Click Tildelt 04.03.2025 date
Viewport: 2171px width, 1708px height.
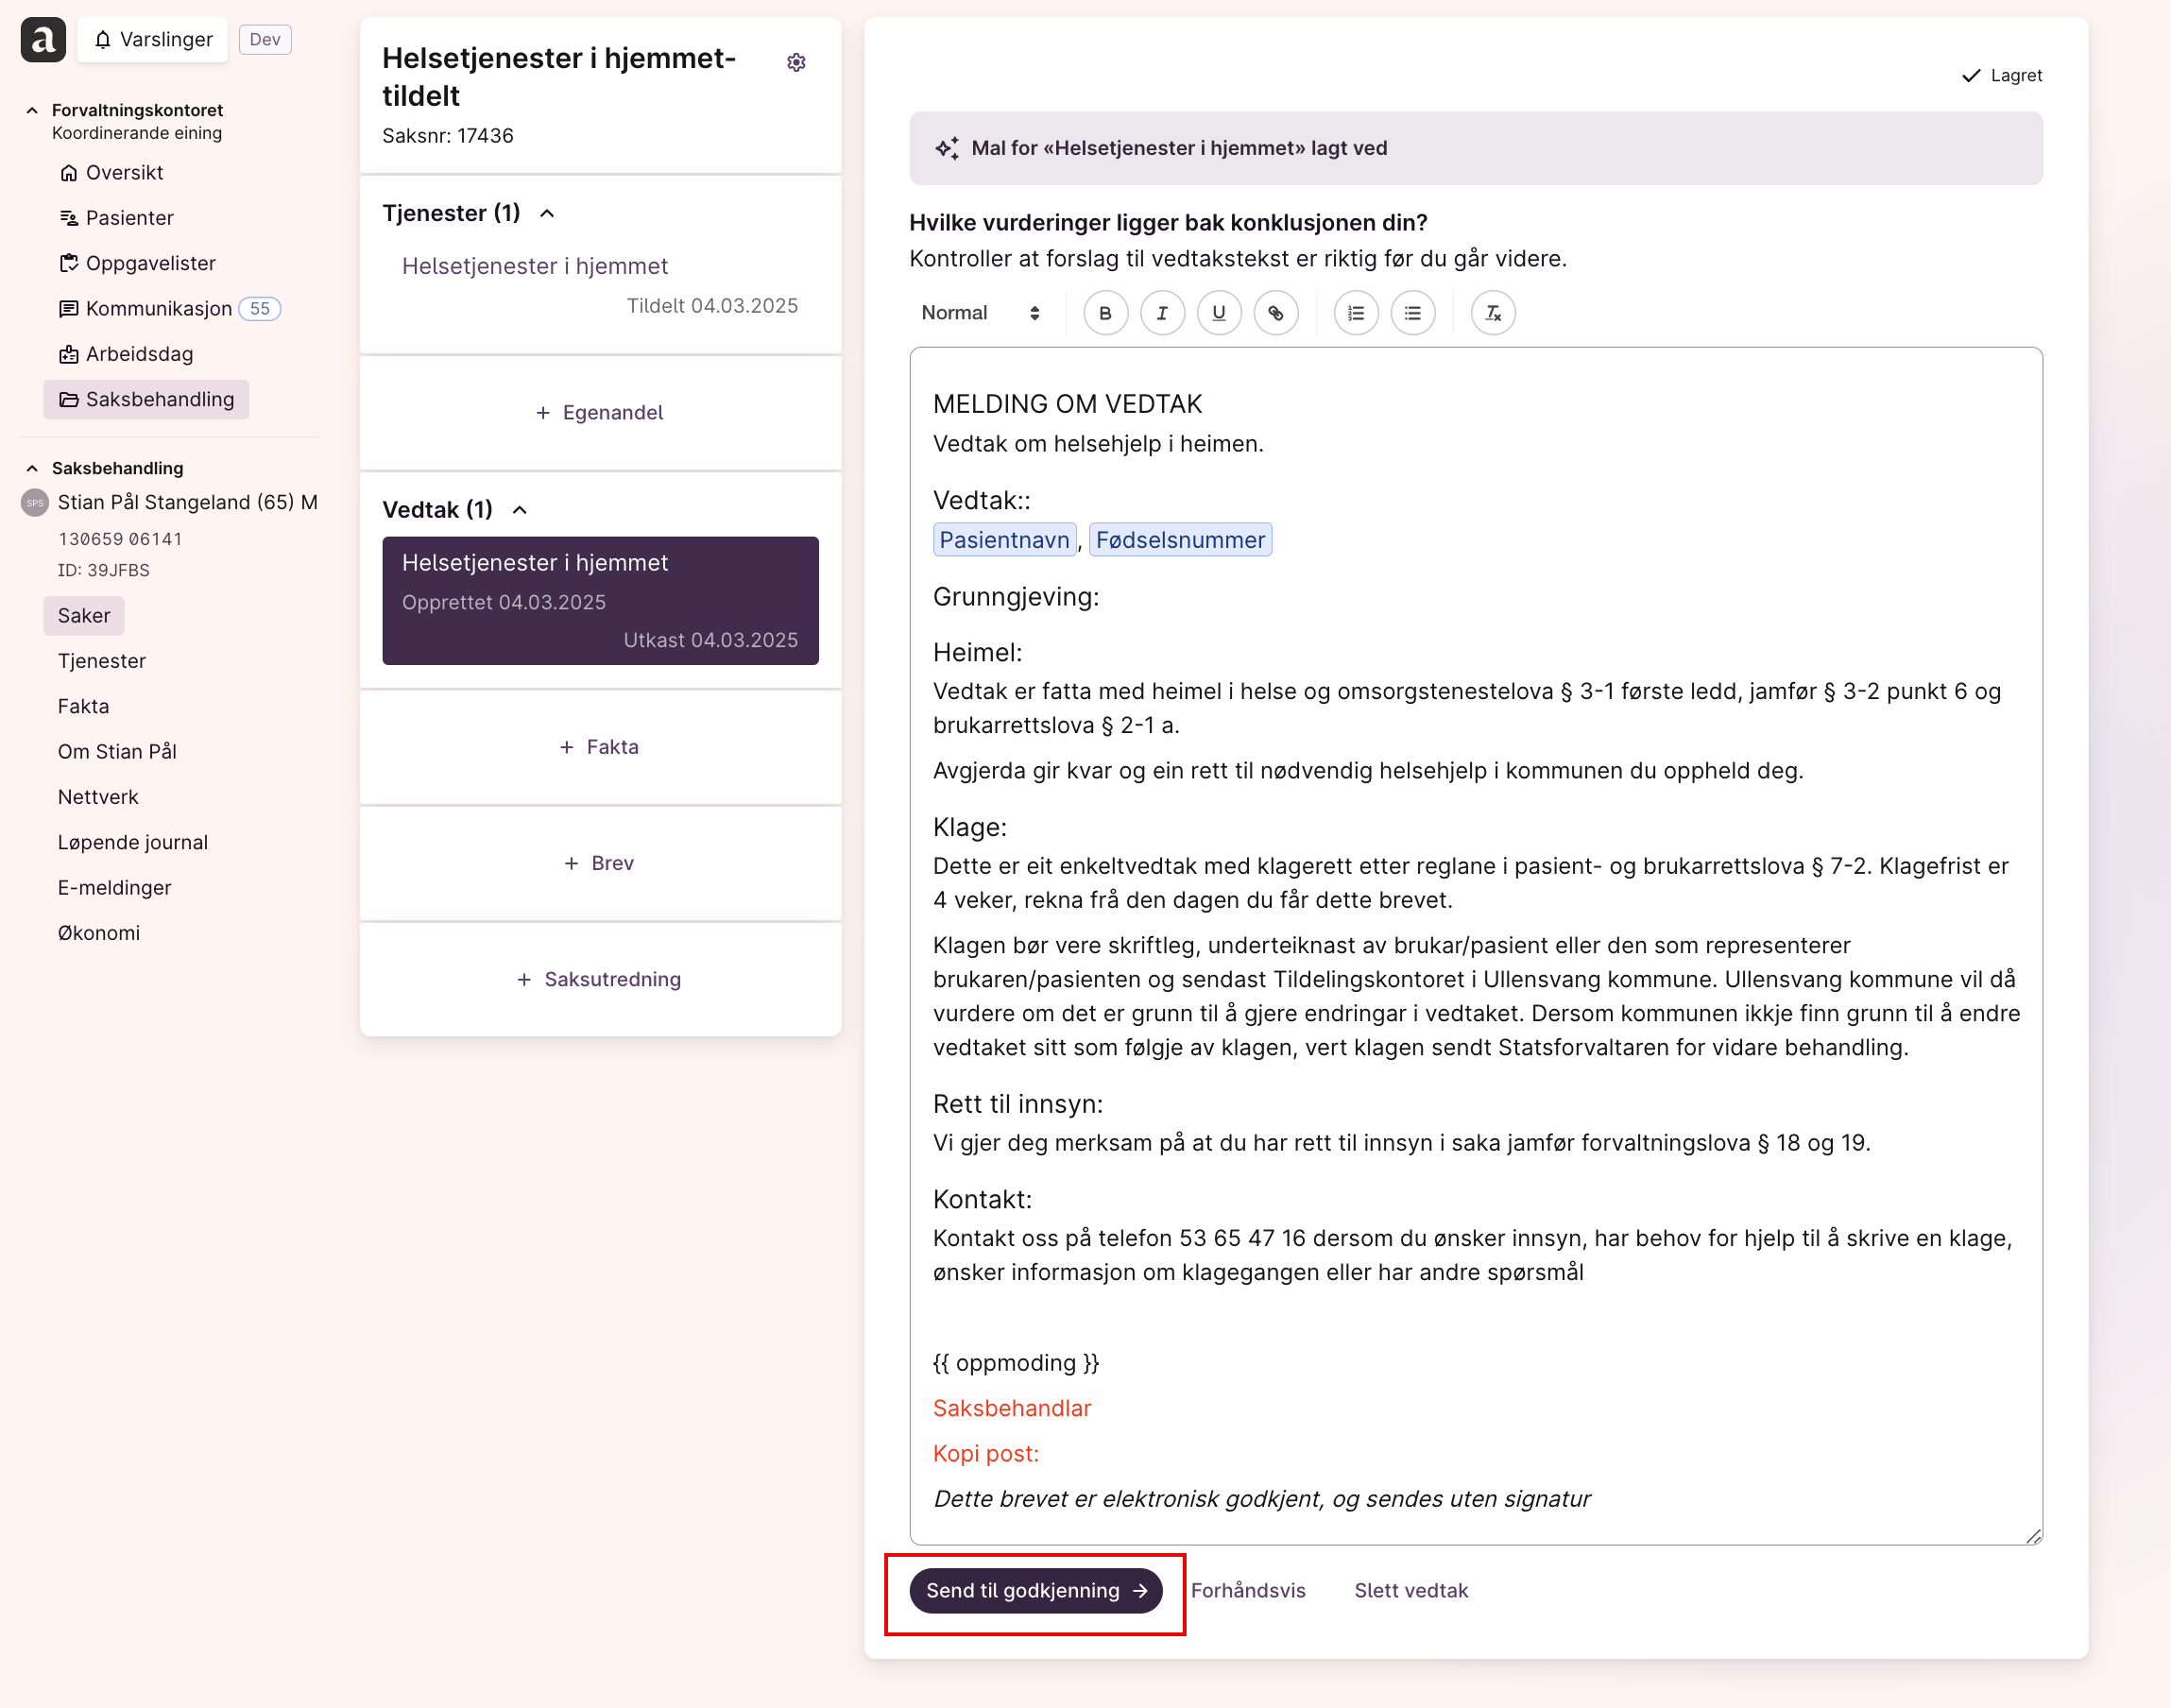[712, 306]
